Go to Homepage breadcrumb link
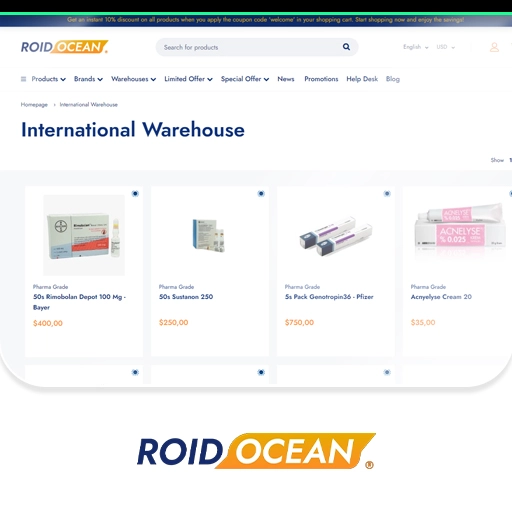Viewport: 512px width, 512px height. click(34, 105)
